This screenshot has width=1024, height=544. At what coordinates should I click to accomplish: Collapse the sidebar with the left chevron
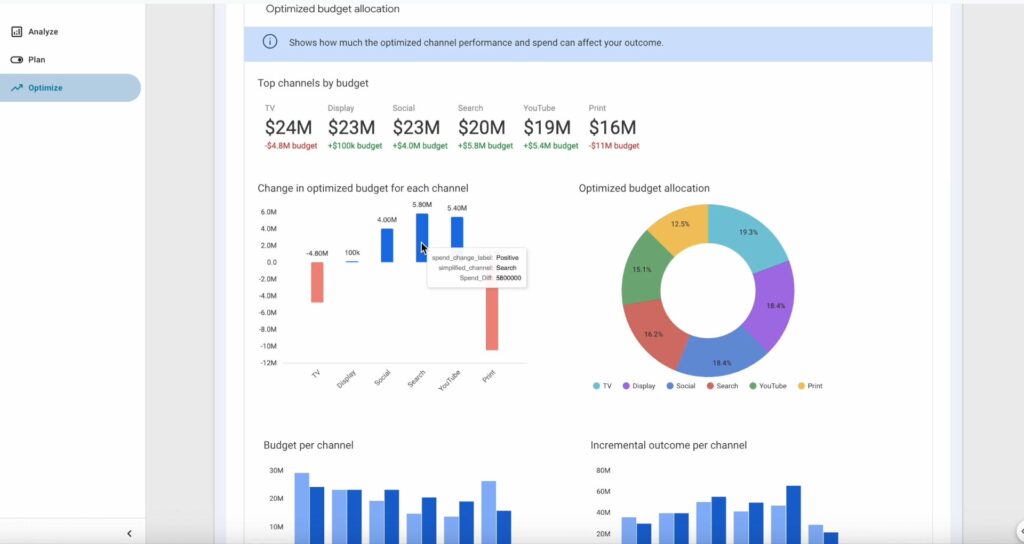click(x=129, y=534)
